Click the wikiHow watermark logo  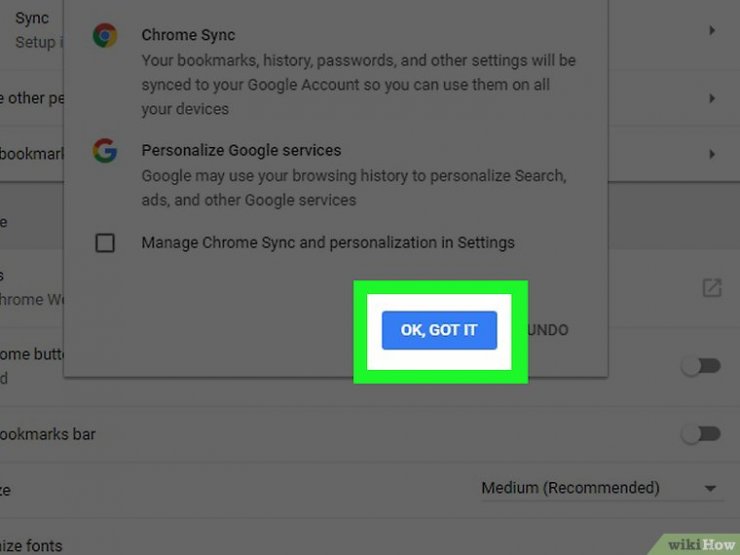pos(701,545)
